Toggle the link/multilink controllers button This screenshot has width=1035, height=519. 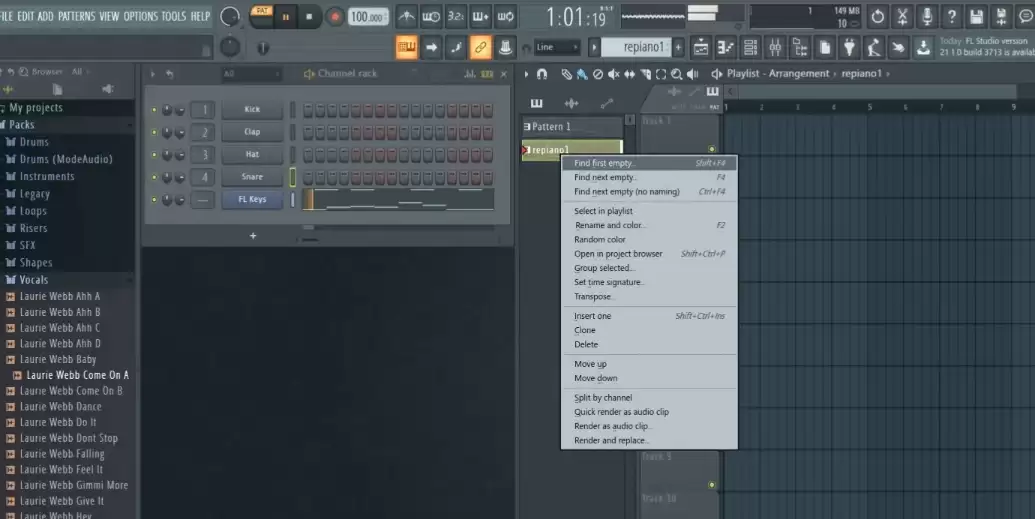481,48
